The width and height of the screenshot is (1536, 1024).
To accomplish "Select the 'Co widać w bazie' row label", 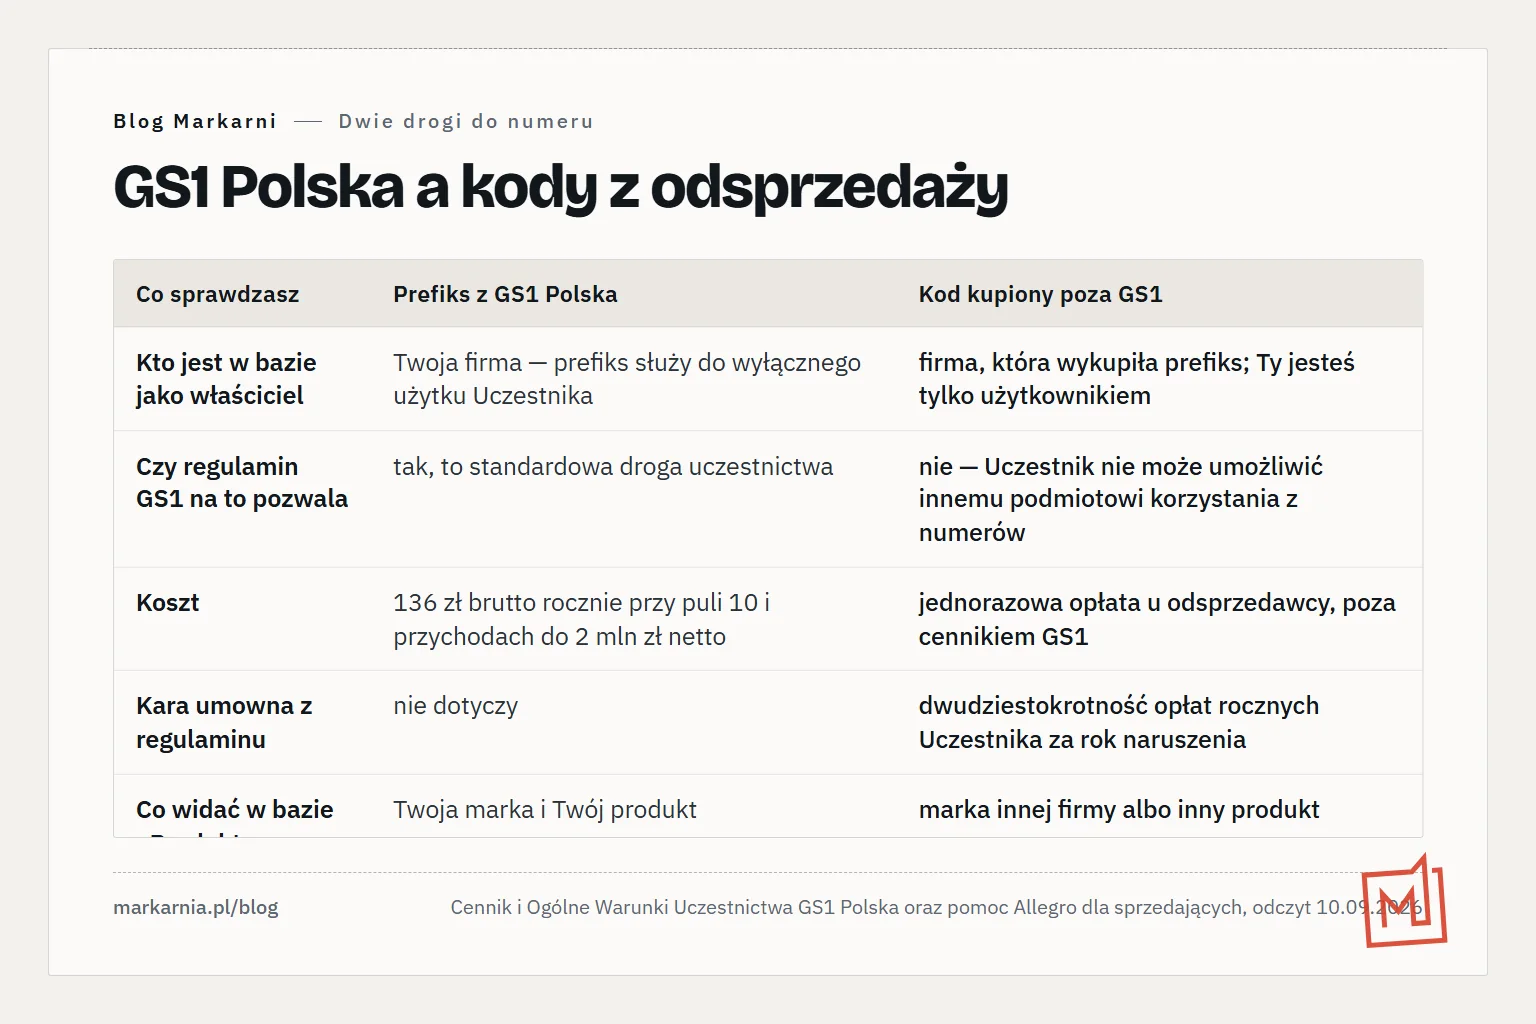I will click(235, 810).
